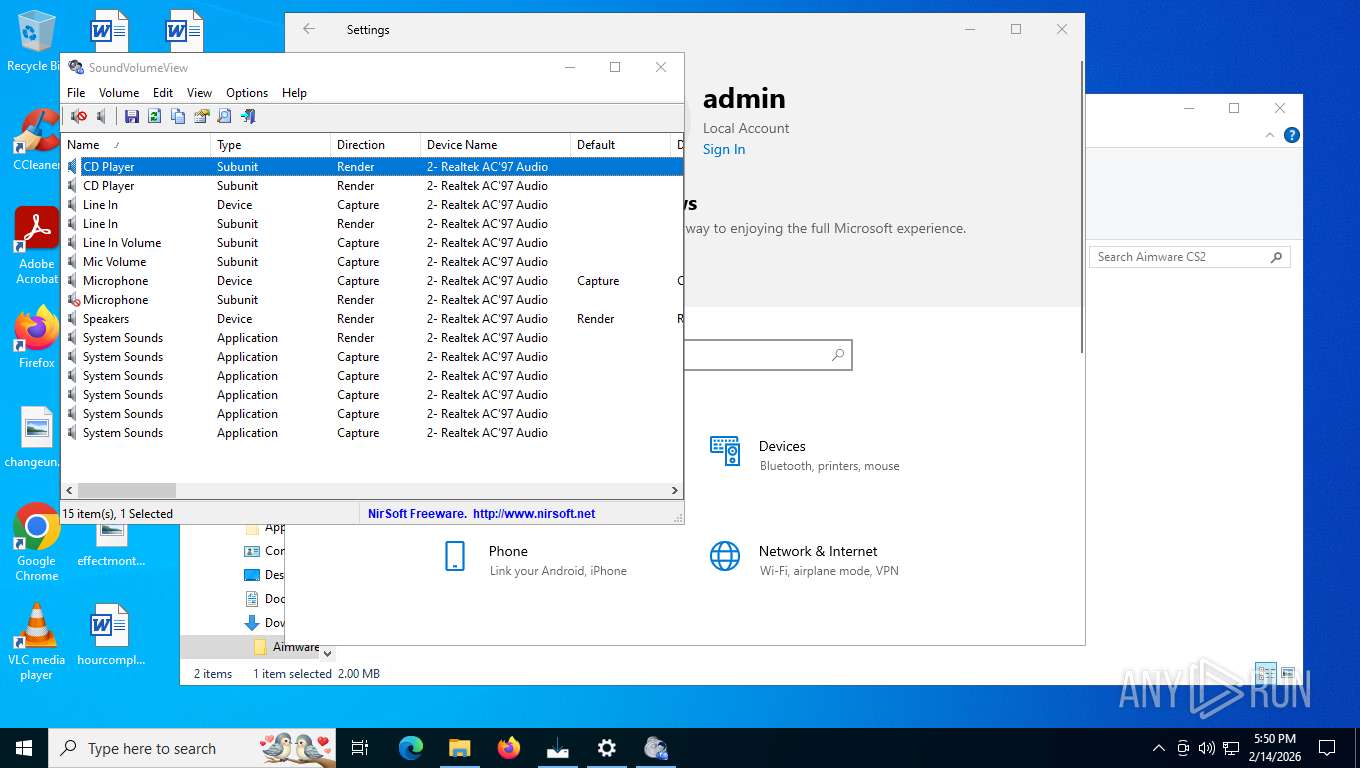
Task: Click the Copy Selected Items toolbar icon
Action: pos(178,117)
